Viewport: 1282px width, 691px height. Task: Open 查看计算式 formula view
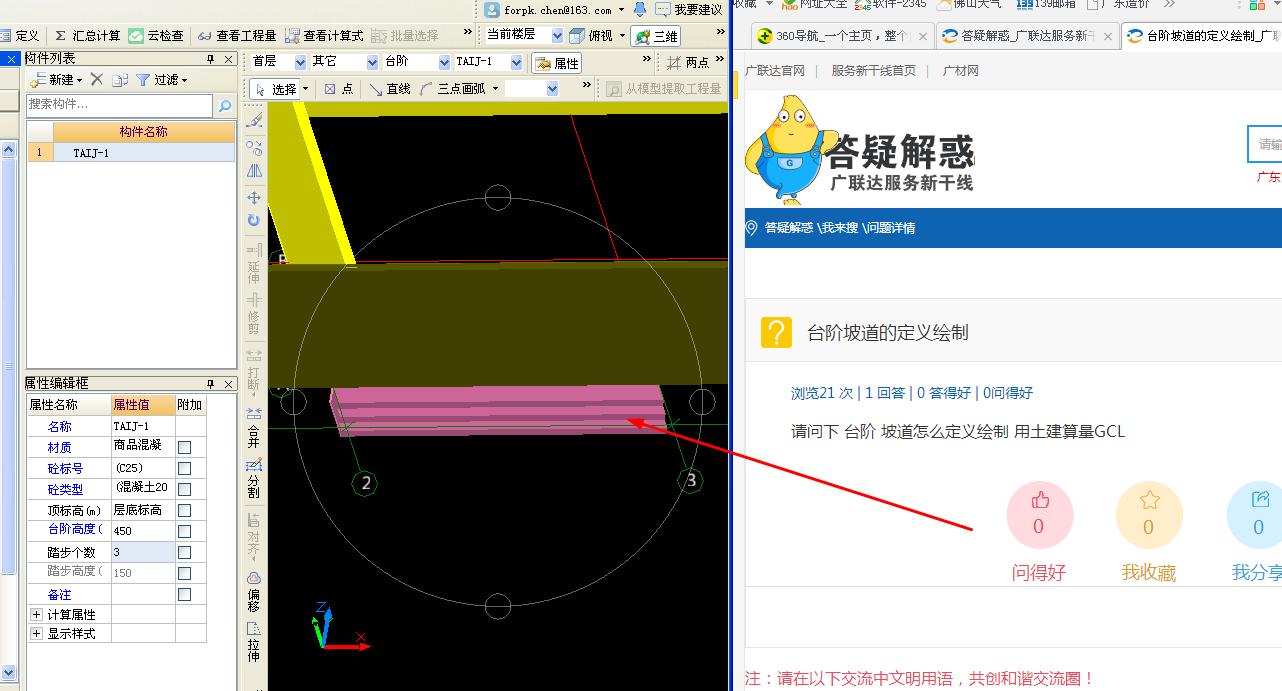point(324,35)
